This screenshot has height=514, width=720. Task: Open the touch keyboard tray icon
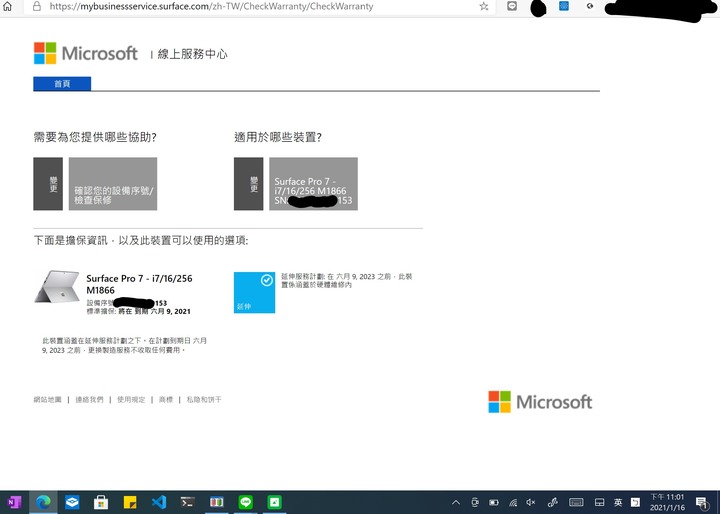(x=576, y=503)
